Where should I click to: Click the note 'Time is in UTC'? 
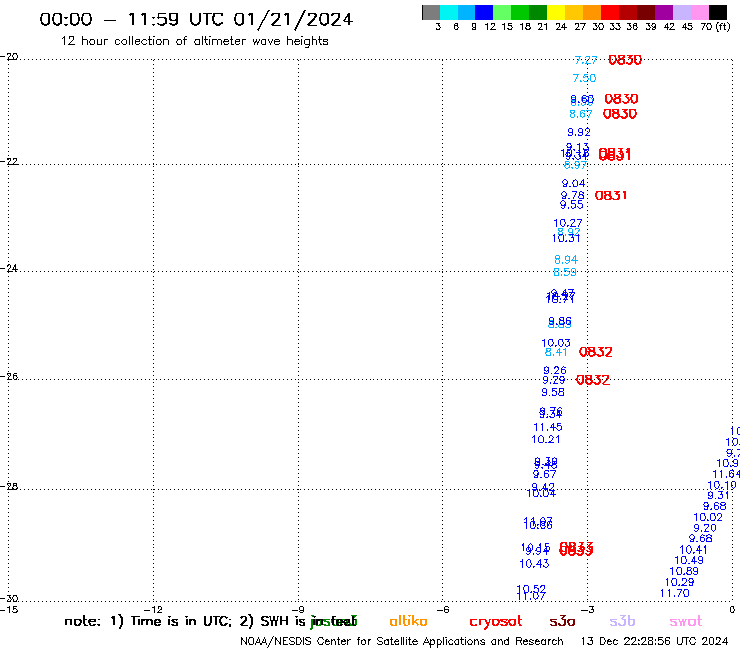pos(181,621)
